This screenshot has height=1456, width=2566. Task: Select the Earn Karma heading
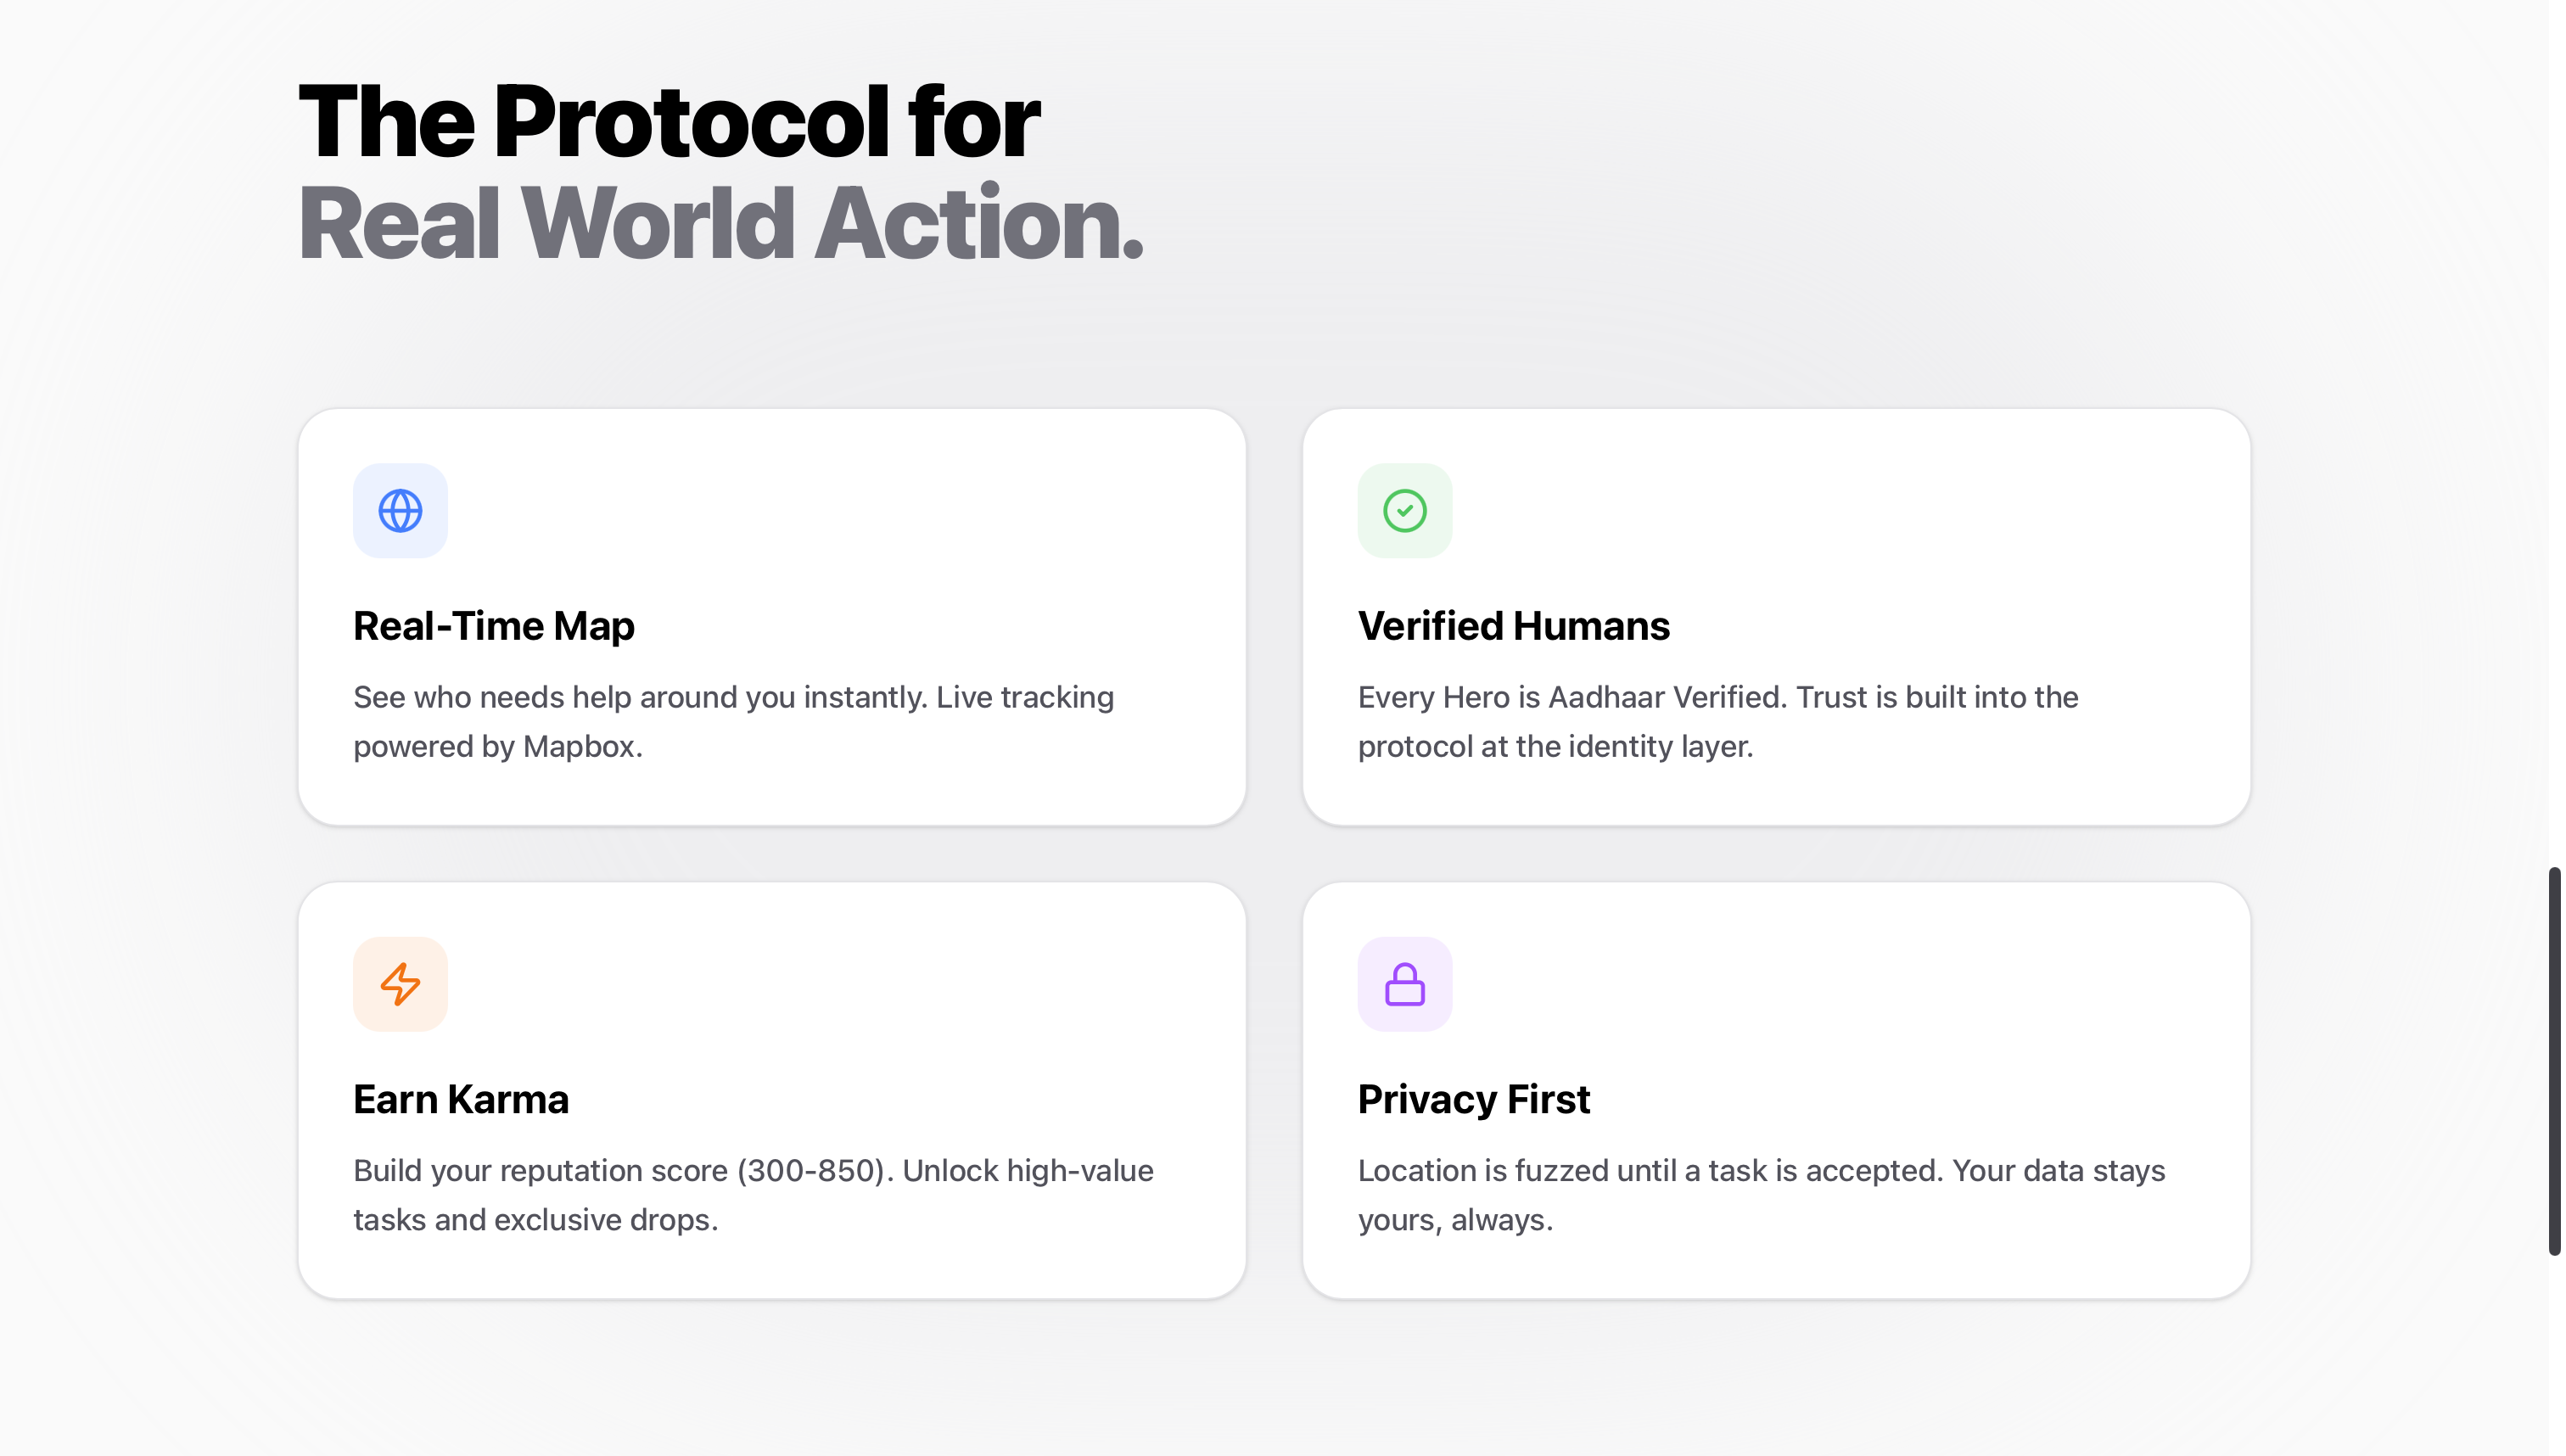click(461, 1098)
